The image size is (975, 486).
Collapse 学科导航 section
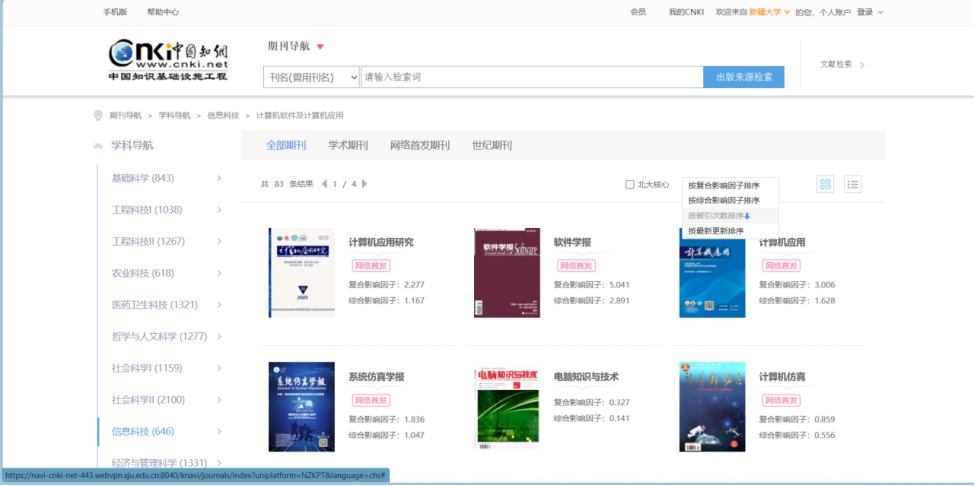(x=98, y=146)
